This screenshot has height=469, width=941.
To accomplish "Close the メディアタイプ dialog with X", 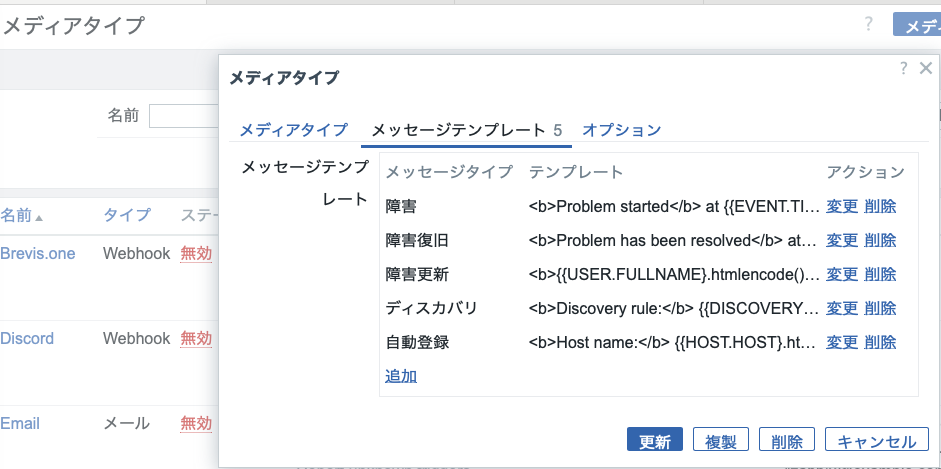I will coord(925,68).
